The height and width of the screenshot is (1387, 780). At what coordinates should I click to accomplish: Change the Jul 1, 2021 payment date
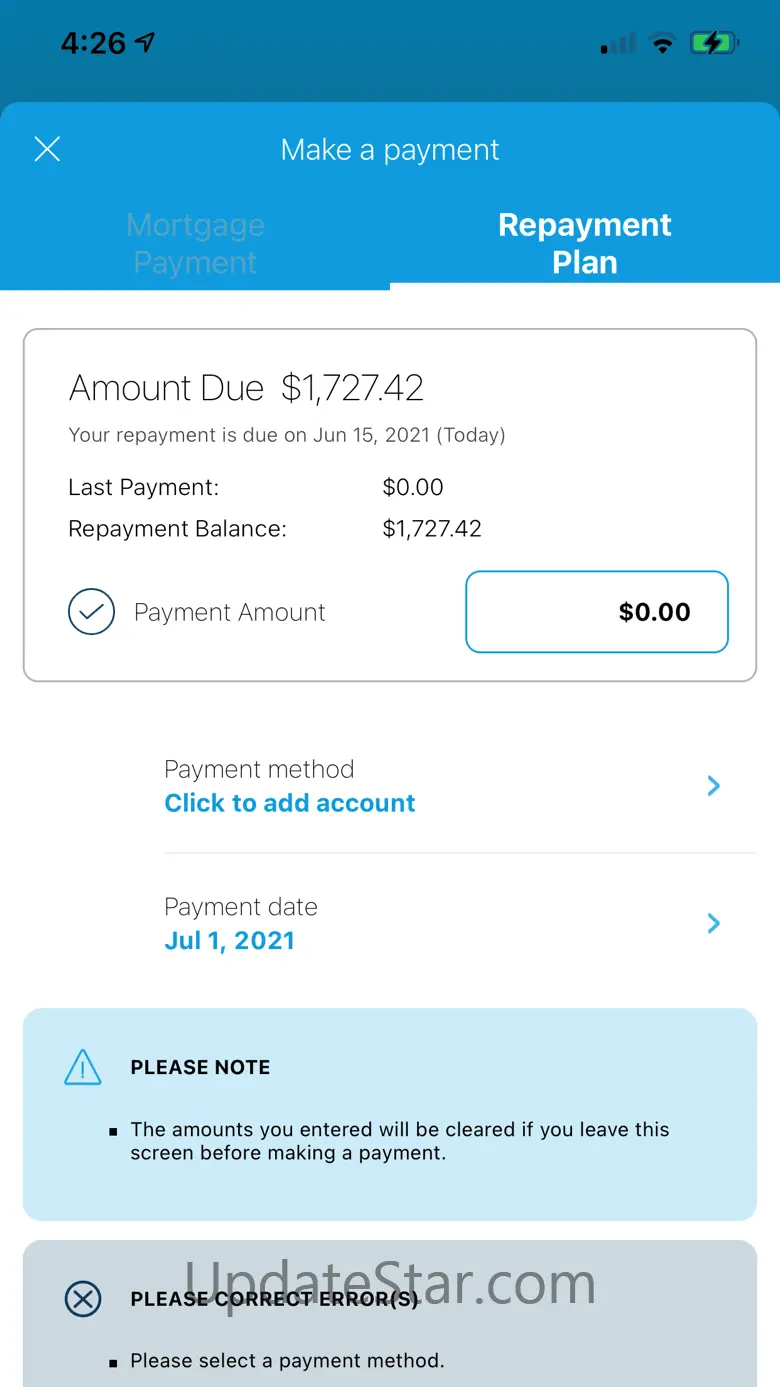[229, 941]
